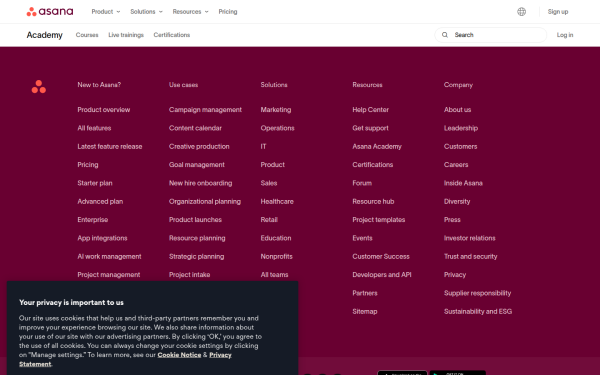Click the Sign up button
This screenshot has height=375, width=600.
(x=558, y=11)
